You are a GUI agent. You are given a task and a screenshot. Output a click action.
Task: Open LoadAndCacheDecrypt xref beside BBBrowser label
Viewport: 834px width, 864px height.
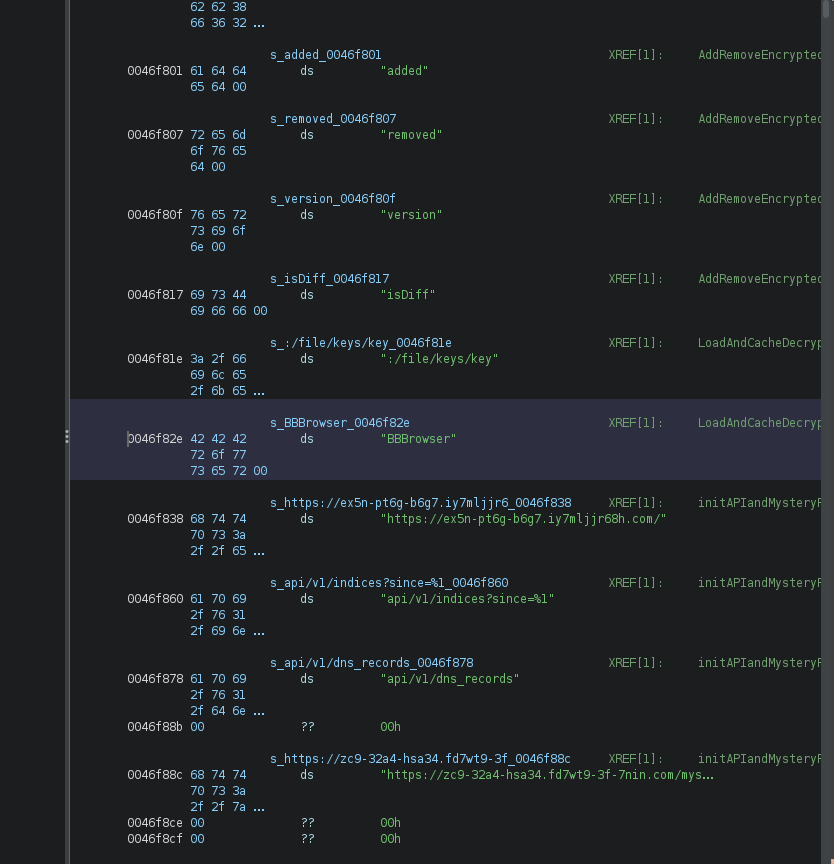pyautogui.click(x=758, y=422)
